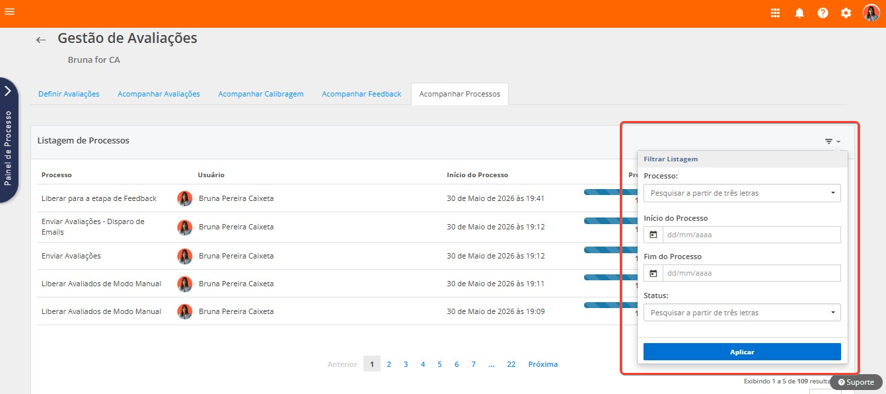Click calendar icon for Fim do Processo

pos(653,273)
